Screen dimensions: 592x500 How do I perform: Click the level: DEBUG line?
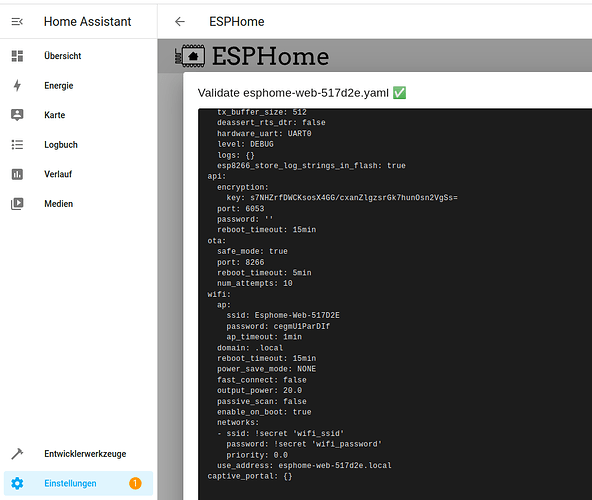pyautogui.click(x=245, y=144)
